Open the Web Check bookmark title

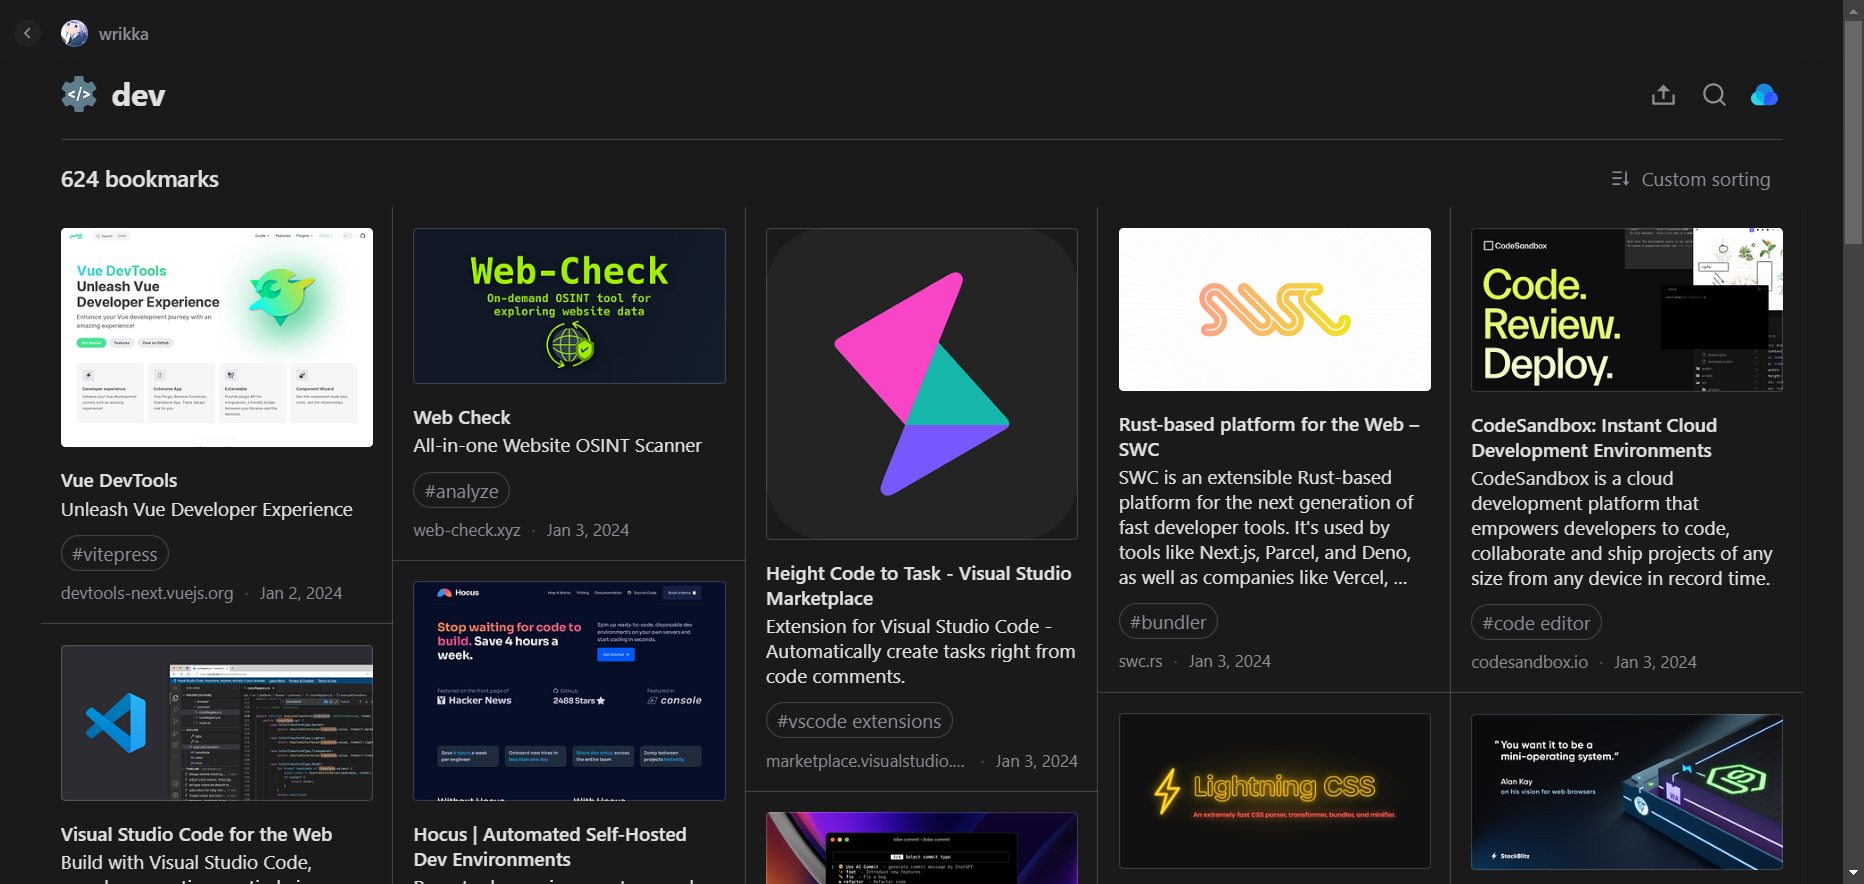[462, 418]
